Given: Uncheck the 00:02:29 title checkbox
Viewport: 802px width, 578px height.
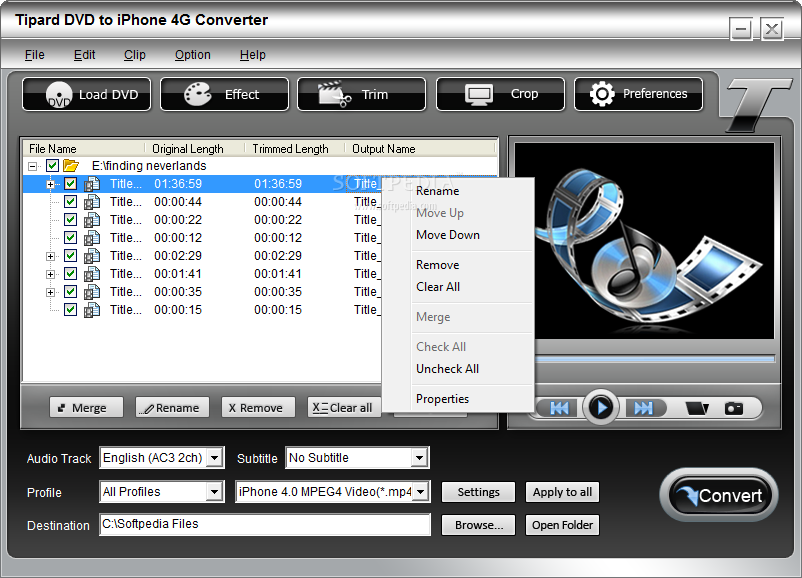Looking at the screenshot, I should (71, 256).
